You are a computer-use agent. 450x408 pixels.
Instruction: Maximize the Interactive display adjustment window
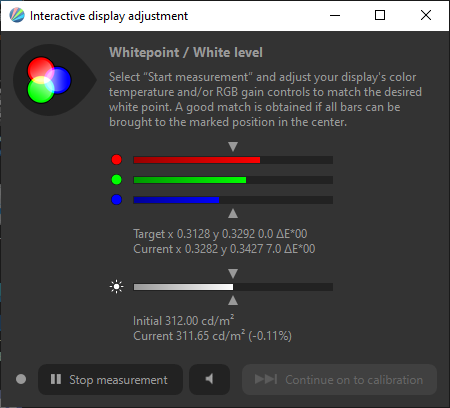(380, 15)
